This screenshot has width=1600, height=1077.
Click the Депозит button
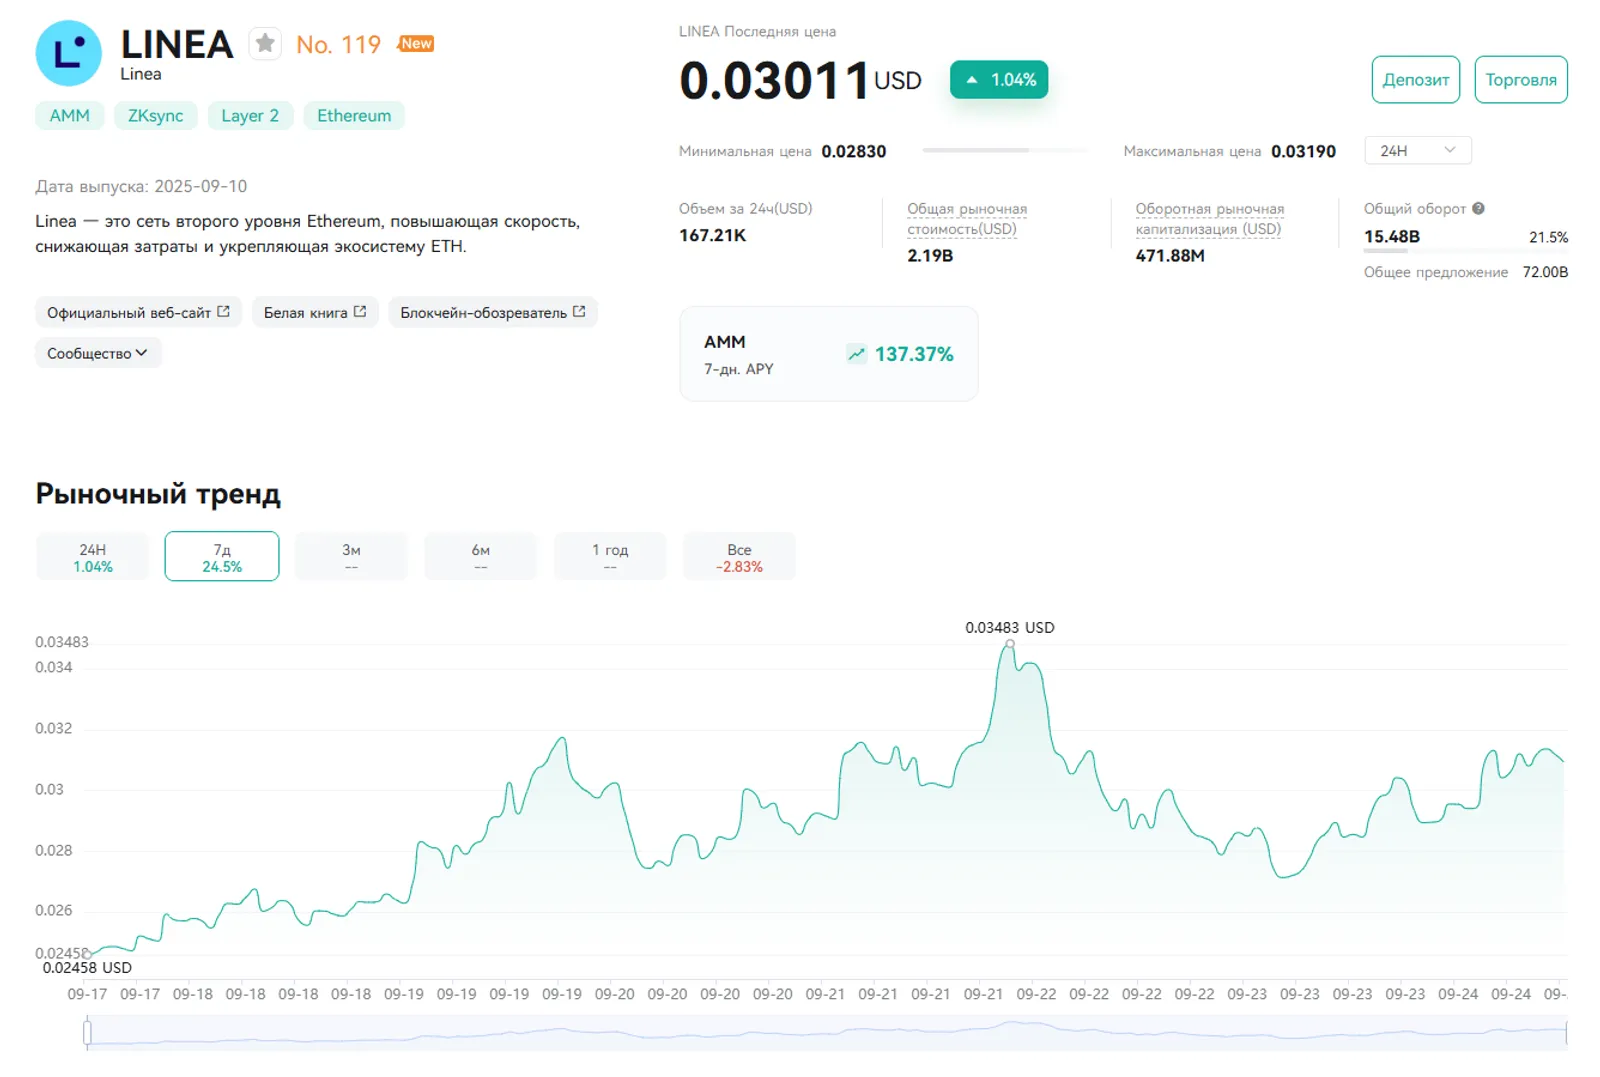tap(1415, 80)
